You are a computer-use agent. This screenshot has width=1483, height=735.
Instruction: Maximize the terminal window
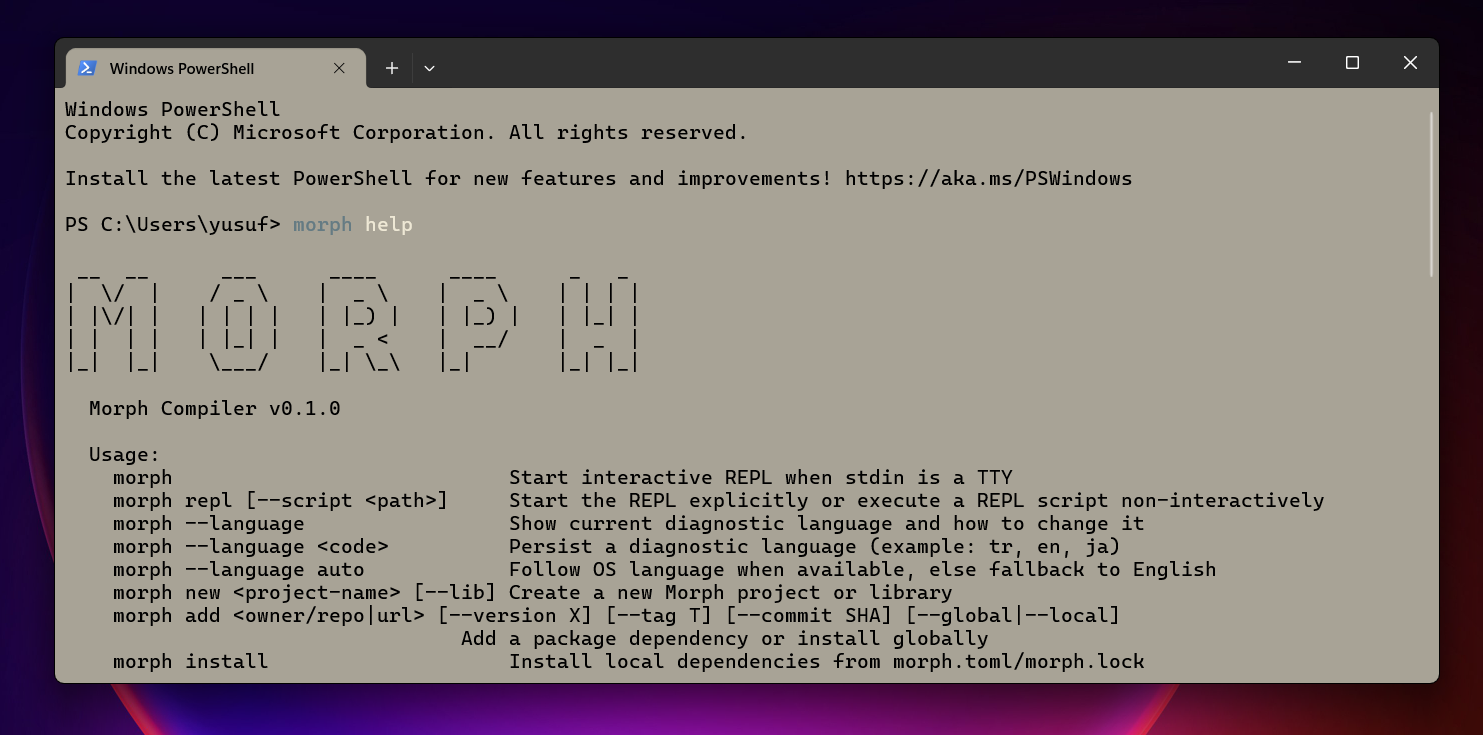1352,62
